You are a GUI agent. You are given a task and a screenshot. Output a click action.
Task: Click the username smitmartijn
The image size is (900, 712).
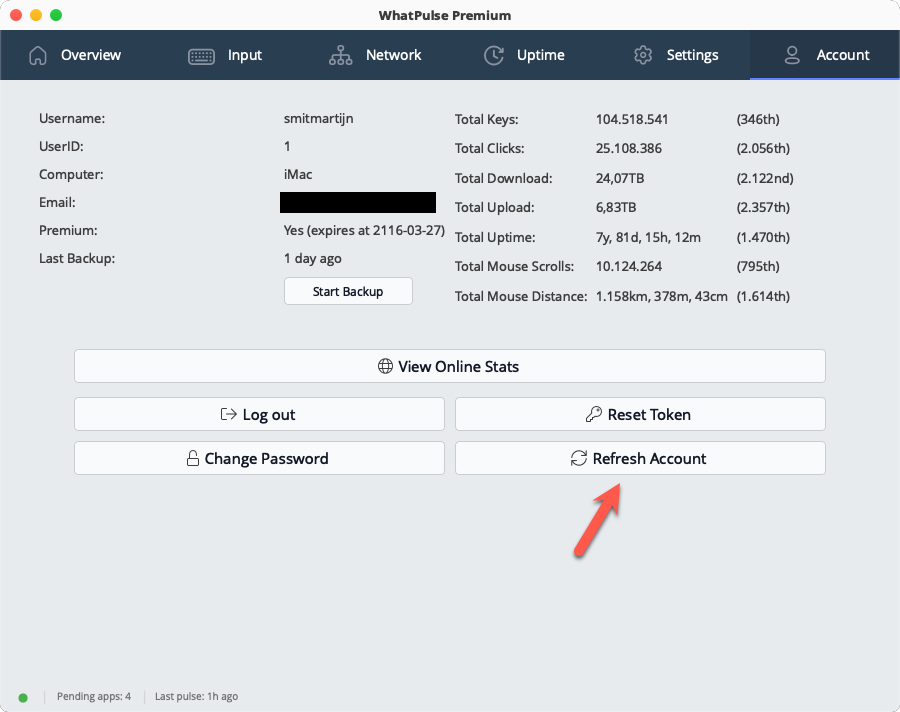[x=319, y=119]
